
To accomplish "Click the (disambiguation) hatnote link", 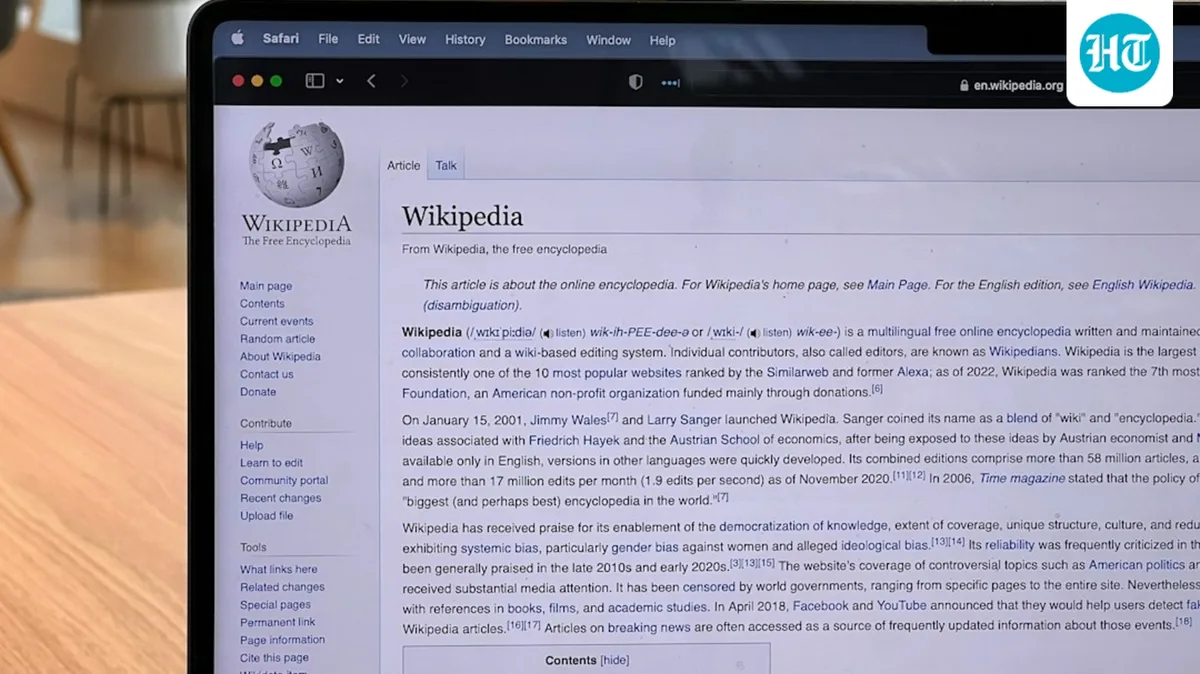I will tap(470, 306).
